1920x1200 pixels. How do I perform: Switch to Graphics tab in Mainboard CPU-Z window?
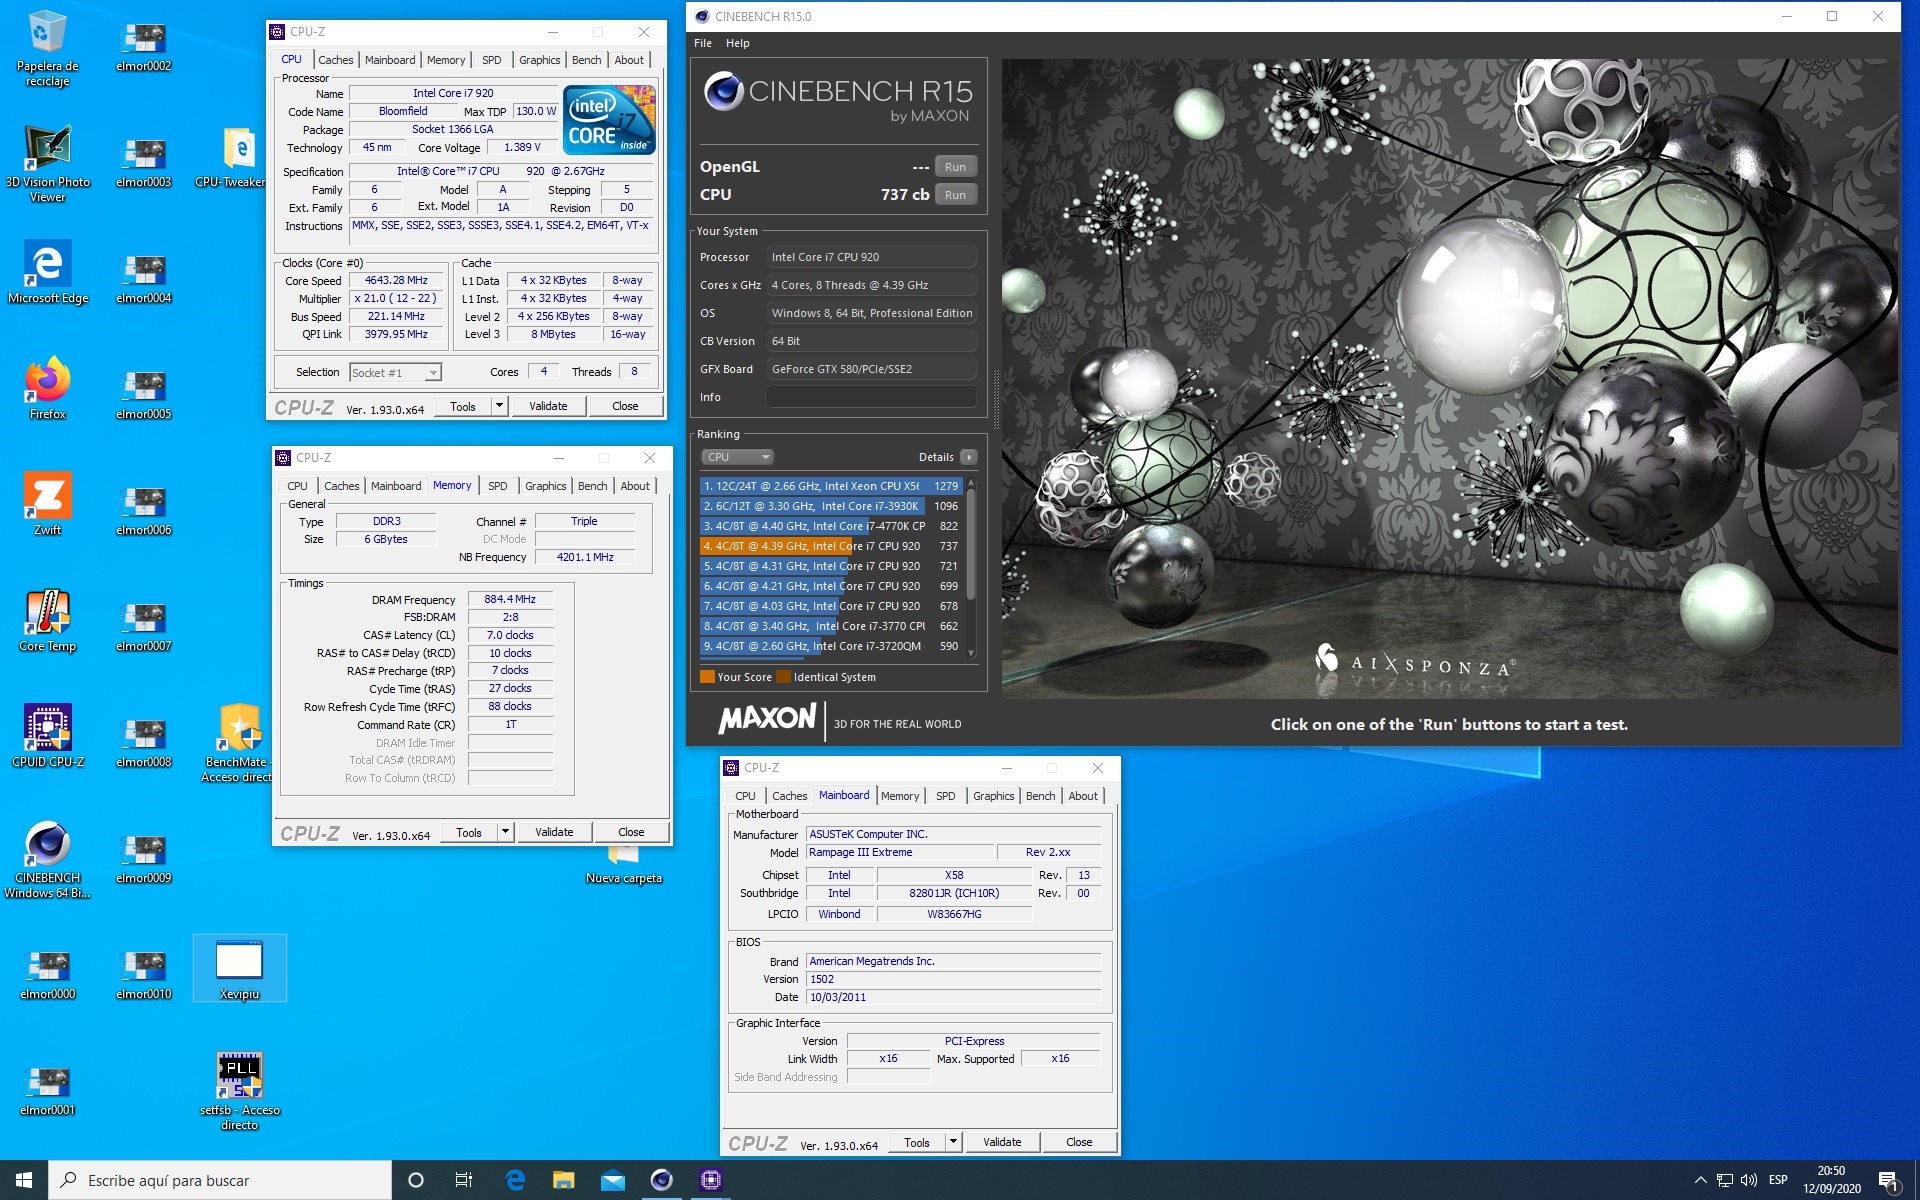point(994,796)
